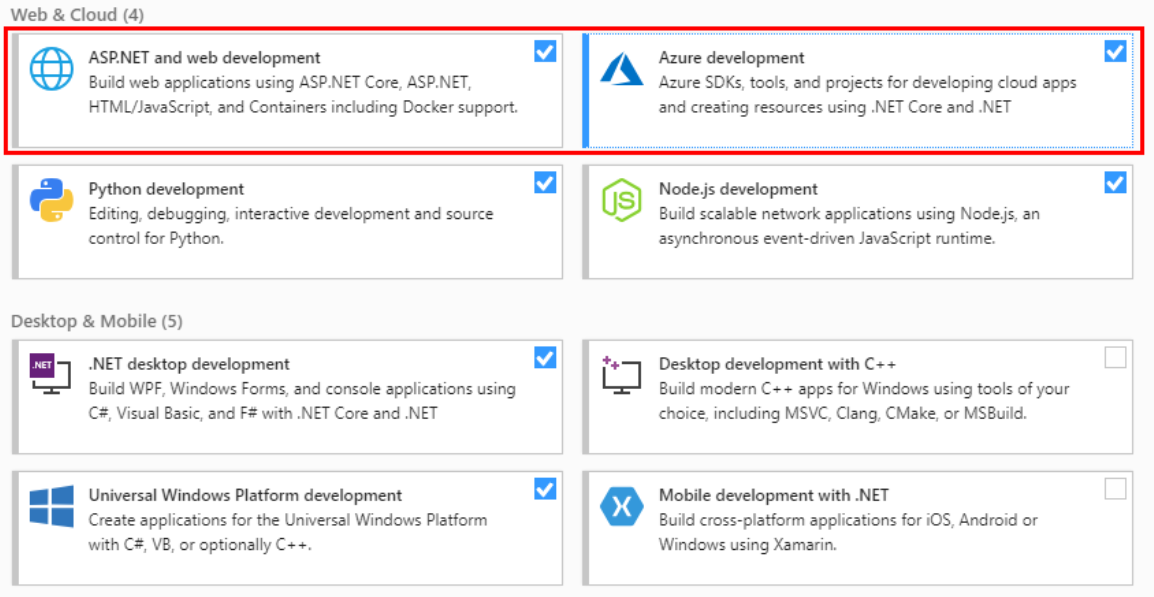
Task: Uncheck the ASP.NET and web development checkbox
Action: (546, 51)
